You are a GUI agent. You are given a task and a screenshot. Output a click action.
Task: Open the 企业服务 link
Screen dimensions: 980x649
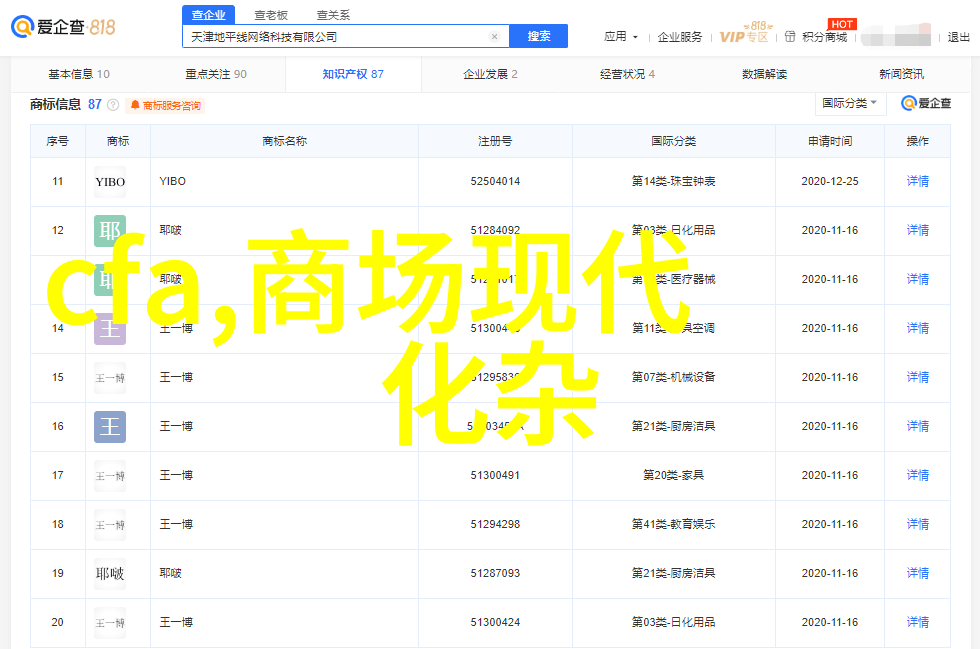pyautogui.click(x=679, y=37)
